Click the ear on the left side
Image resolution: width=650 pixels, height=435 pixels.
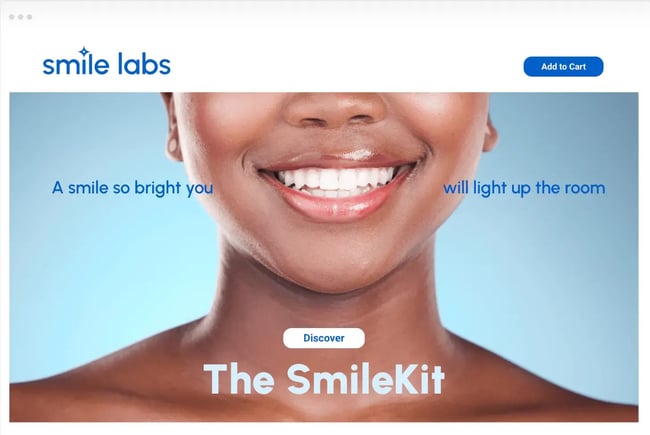[173, 133]
